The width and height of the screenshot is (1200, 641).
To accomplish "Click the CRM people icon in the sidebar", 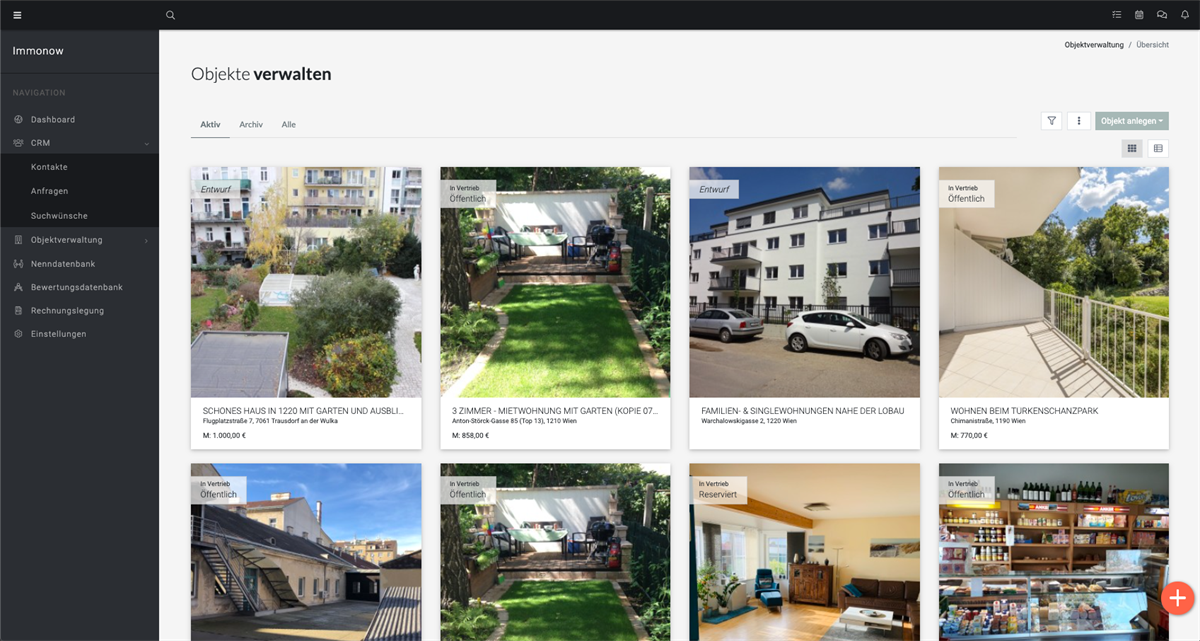I will click(18, 143).
